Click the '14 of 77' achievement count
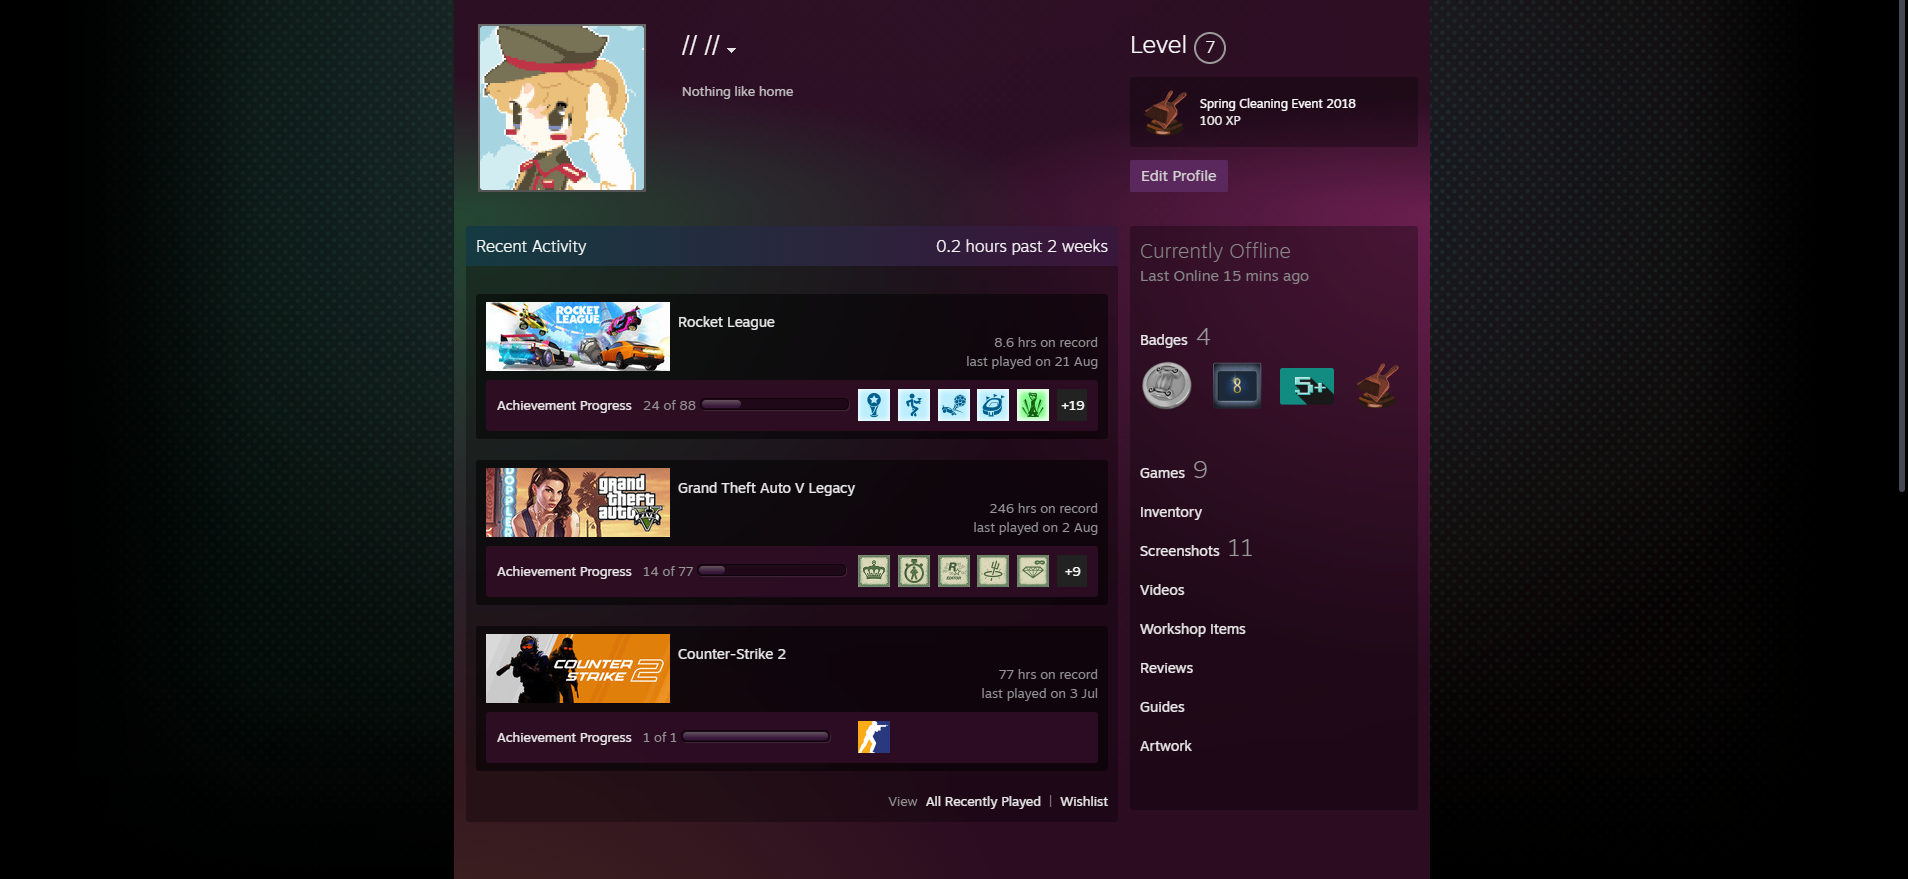1908x879 pixels. point(668,572)
